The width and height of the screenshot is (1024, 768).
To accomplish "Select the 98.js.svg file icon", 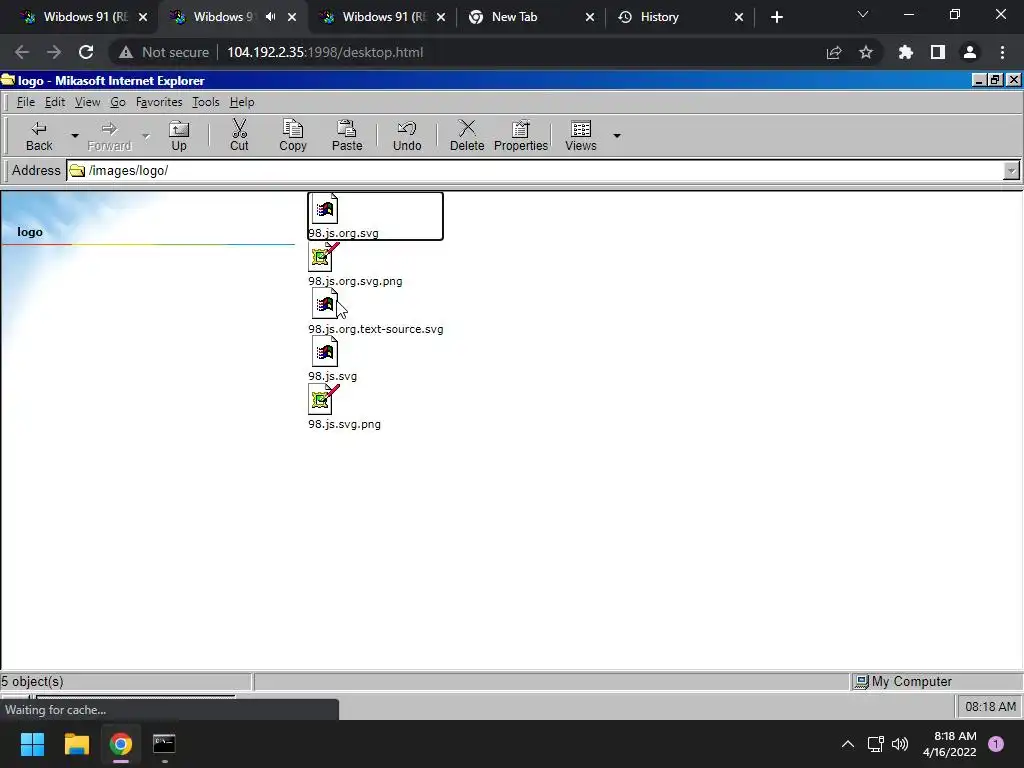I will [325, 352].
